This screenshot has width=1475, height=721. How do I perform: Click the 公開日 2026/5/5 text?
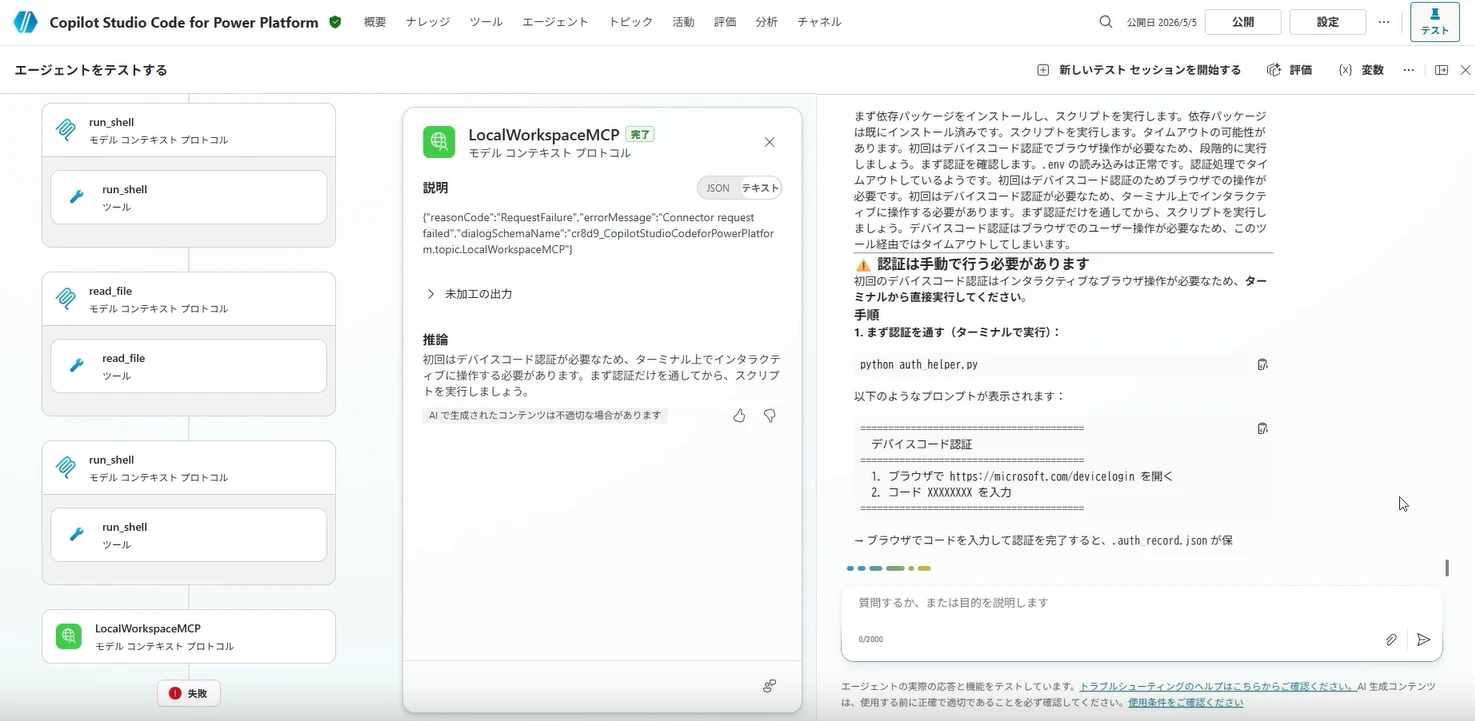click(x=1162, y=22)
